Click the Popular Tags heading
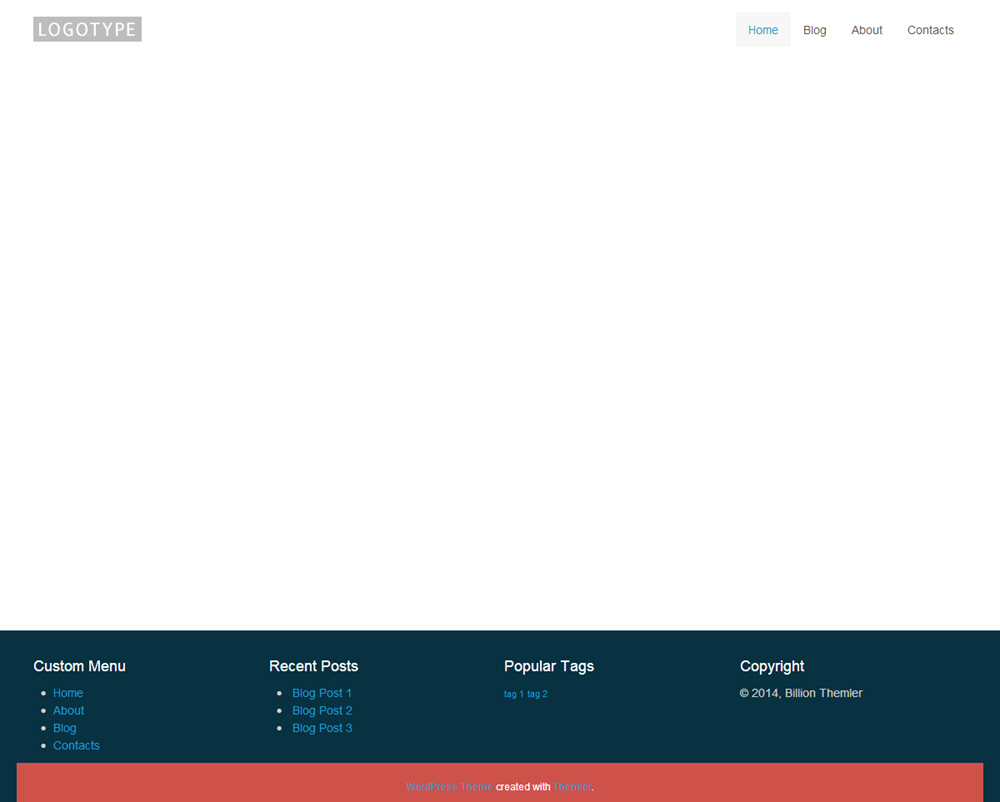 click(549, 666)
